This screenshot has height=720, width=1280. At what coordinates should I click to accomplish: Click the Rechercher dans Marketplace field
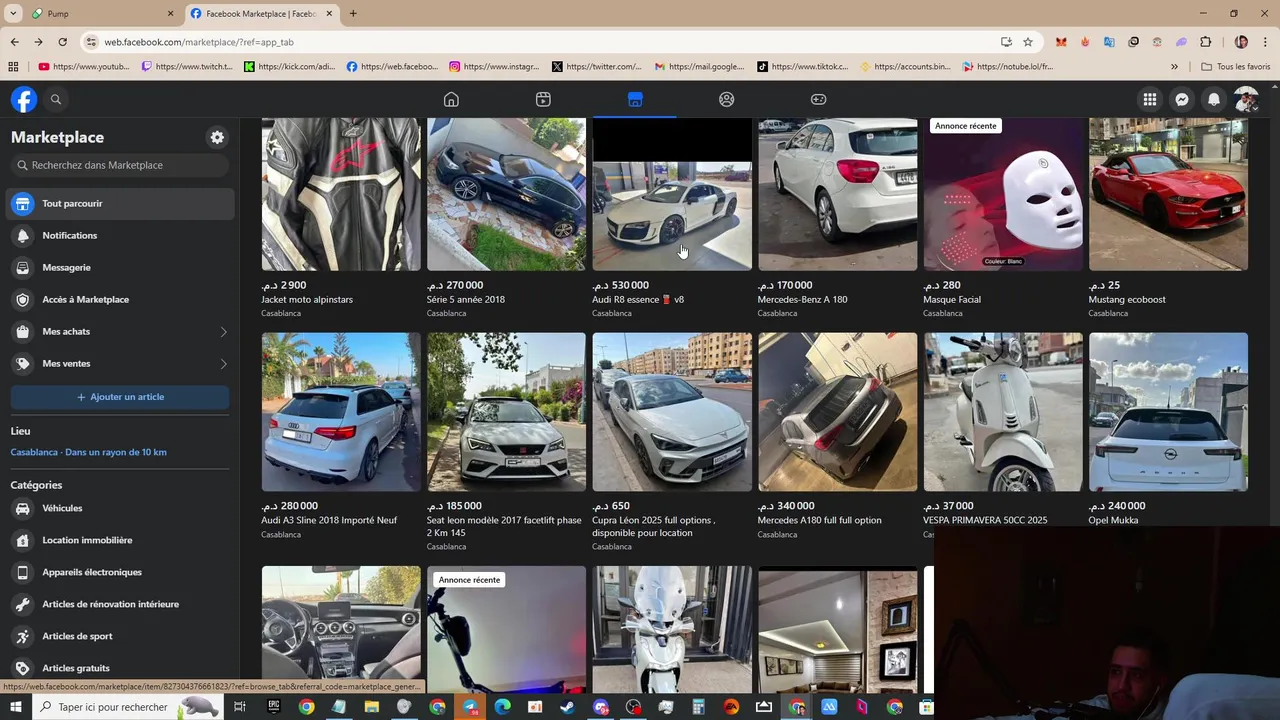[120, 165]
